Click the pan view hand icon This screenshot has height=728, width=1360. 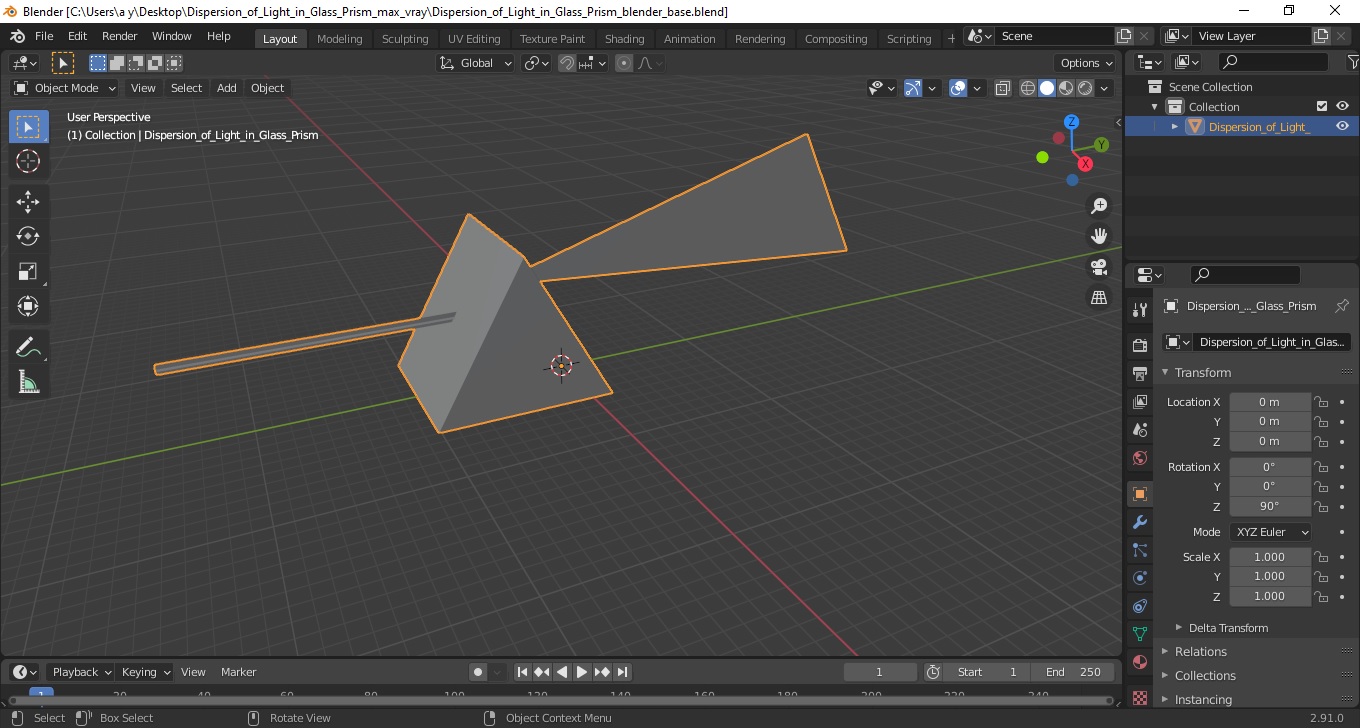(x=1099, y=237)
